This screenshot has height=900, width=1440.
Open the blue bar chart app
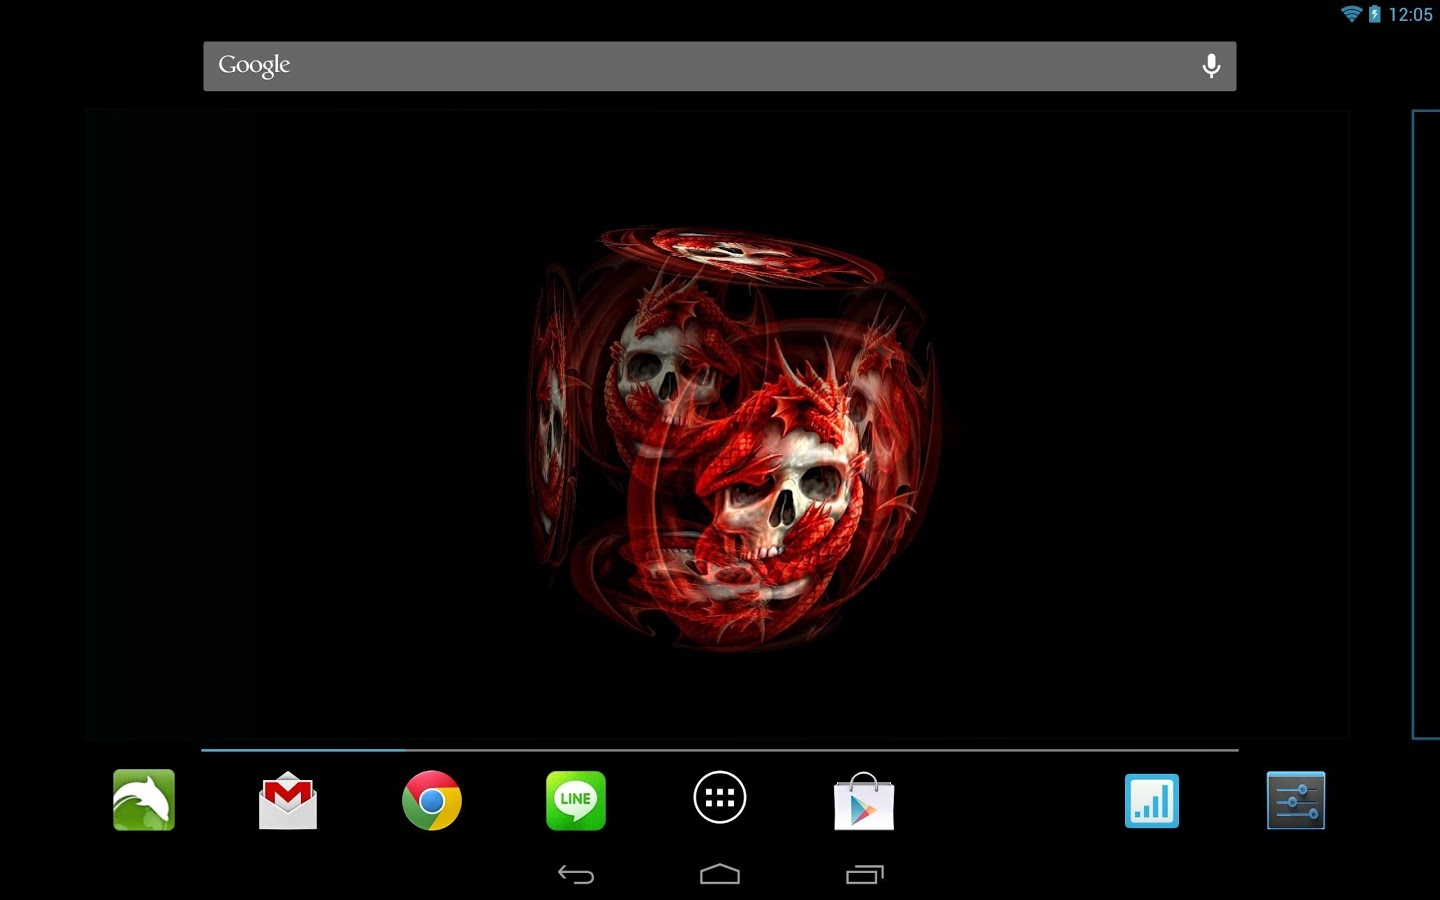point(1152,801)
